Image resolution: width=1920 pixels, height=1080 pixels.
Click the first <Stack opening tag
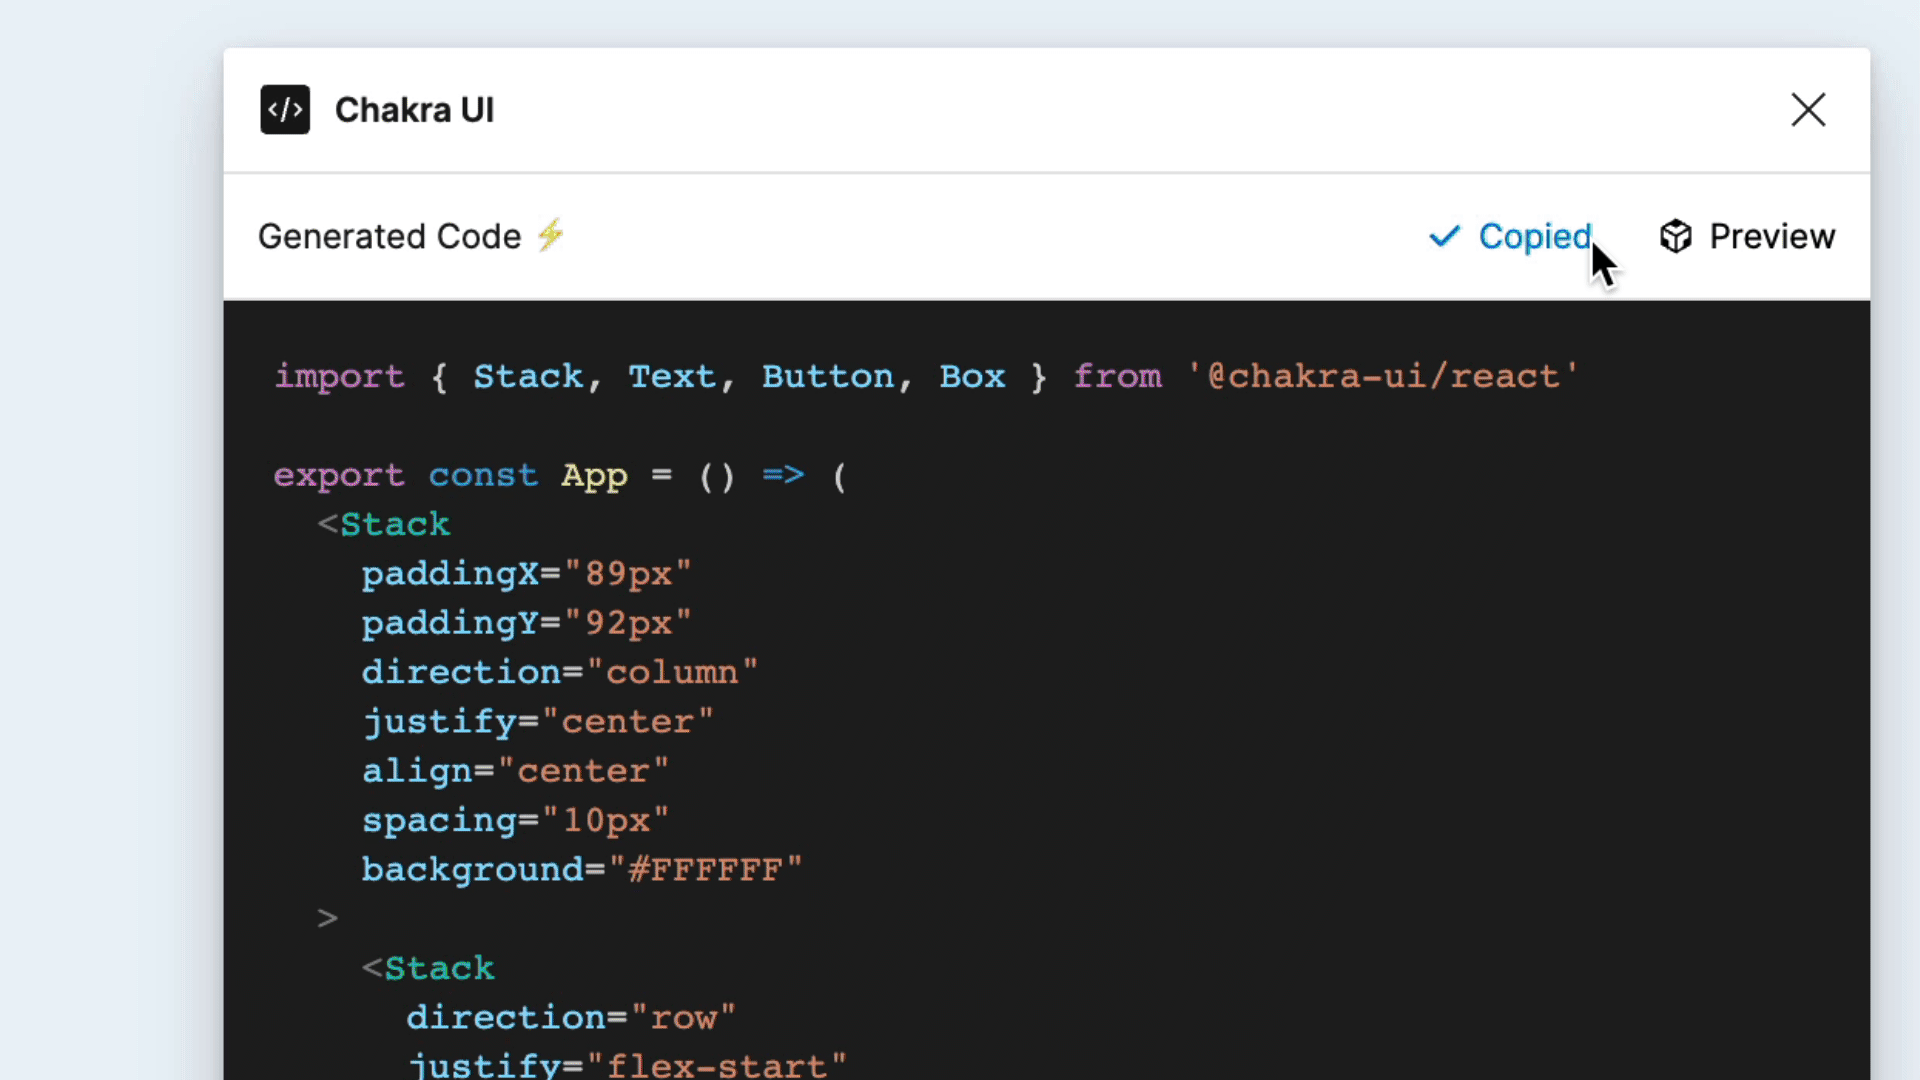tap(384, 524)
